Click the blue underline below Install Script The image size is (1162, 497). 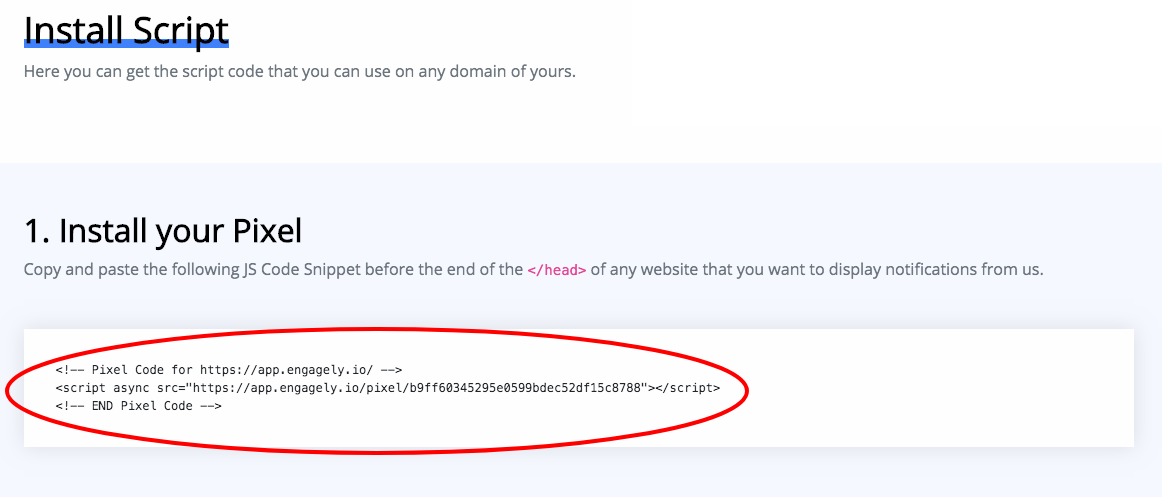126,44
